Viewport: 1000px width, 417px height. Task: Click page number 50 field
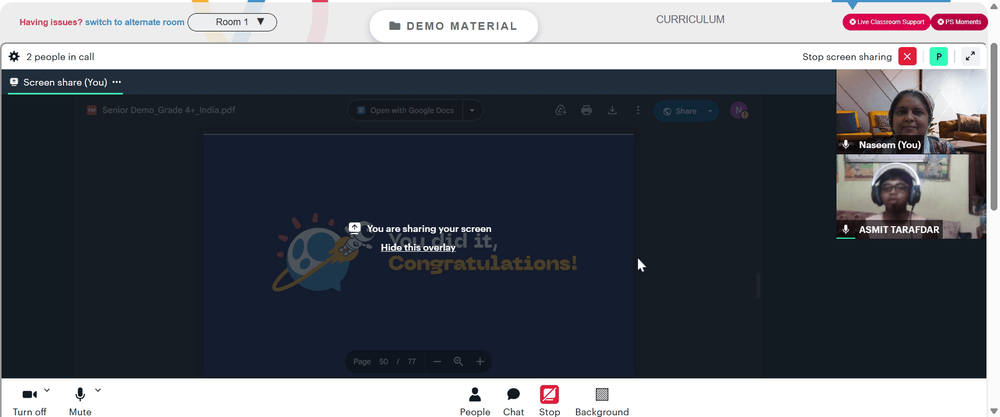click(x=383, y=362)
